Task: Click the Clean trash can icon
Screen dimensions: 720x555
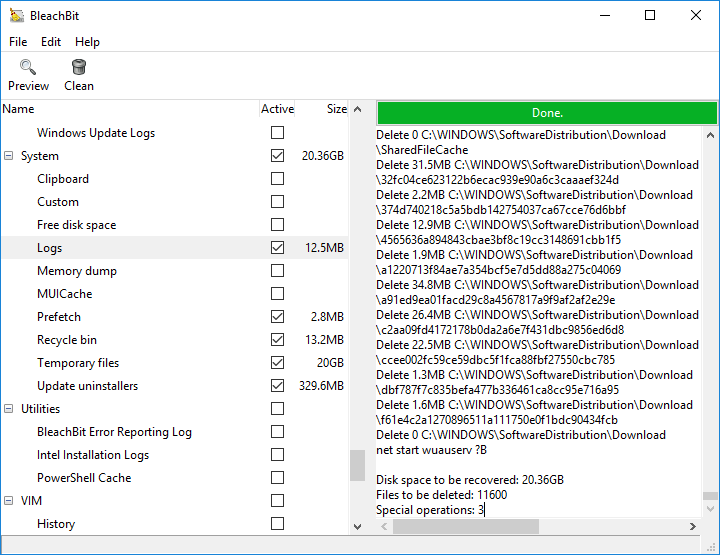Action: tap(79, 67)
